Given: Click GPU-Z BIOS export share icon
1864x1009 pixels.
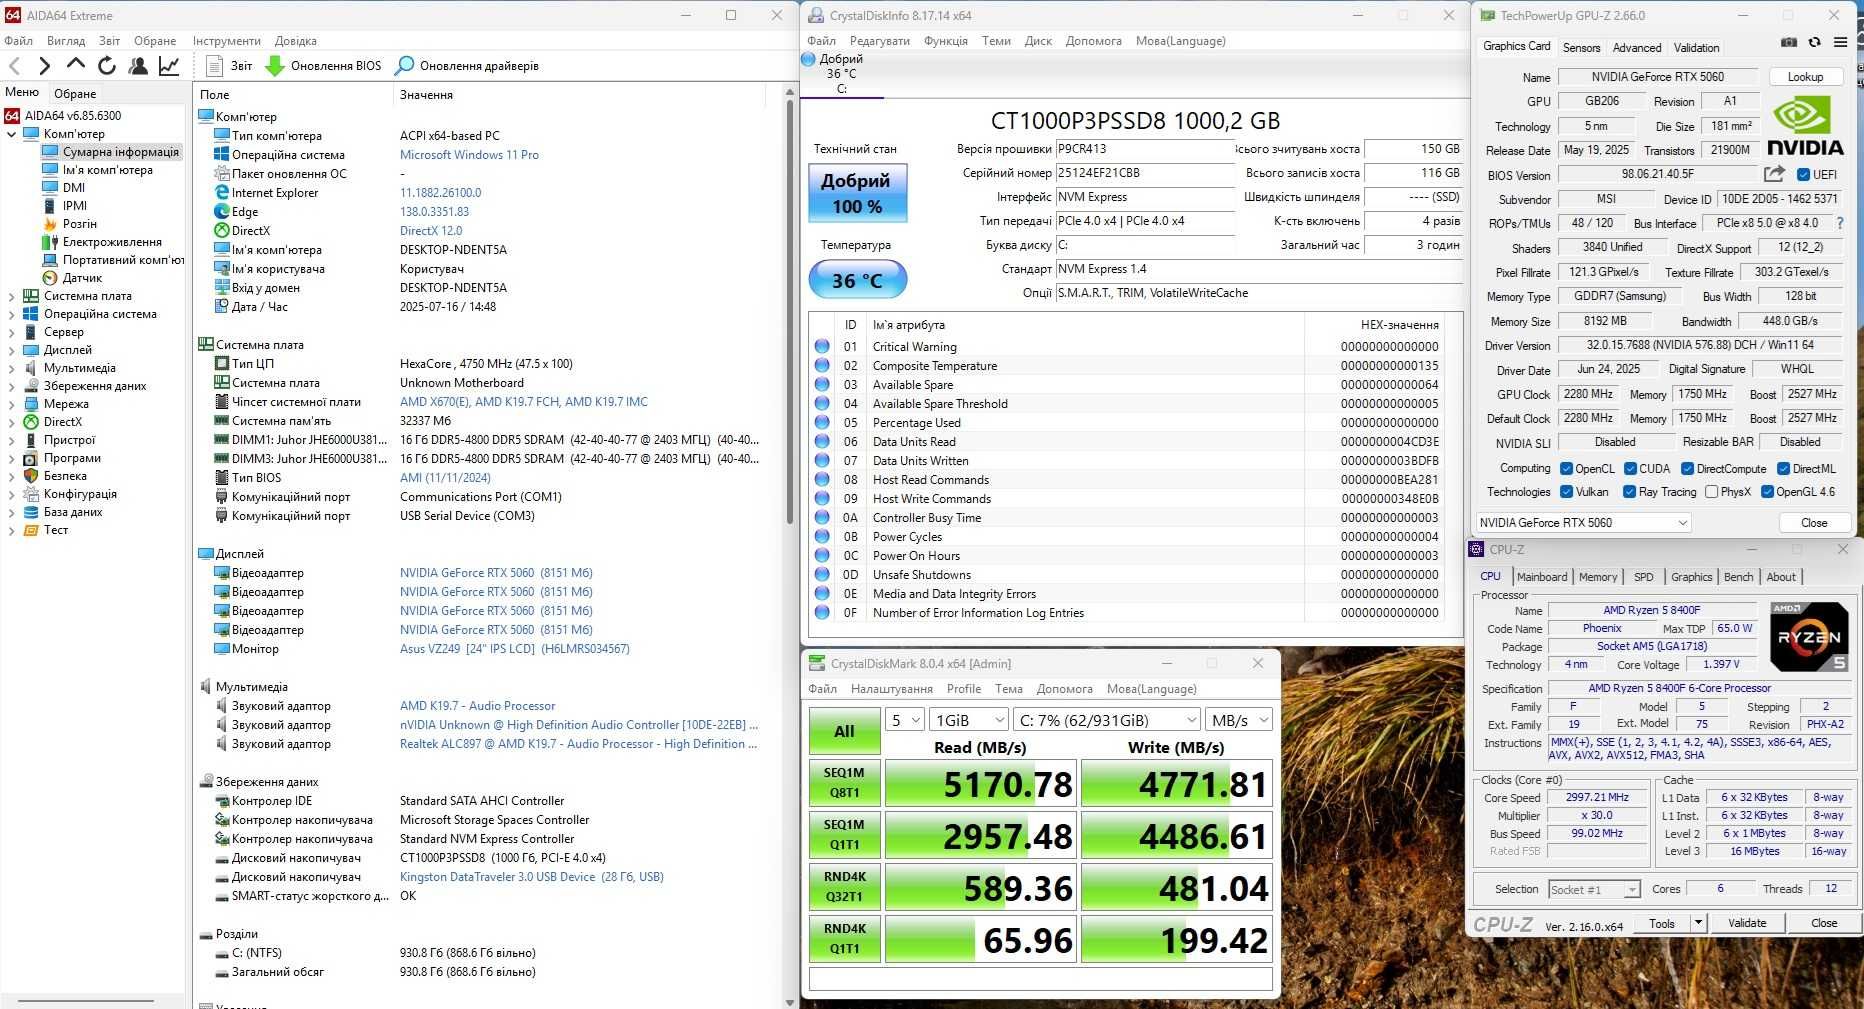Looking at the screenshot, I should 1775,174.
